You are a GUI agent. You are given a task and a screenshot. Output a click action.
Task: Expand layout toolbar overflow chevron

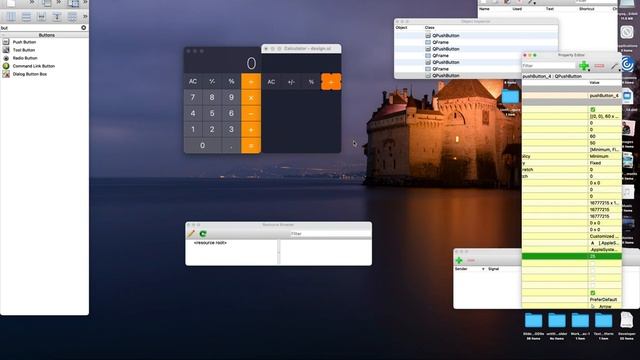point(85,17)
